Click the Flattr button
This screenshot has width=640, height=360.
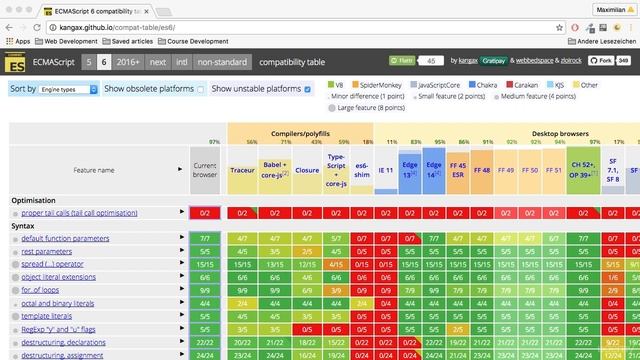coord(402,60)
